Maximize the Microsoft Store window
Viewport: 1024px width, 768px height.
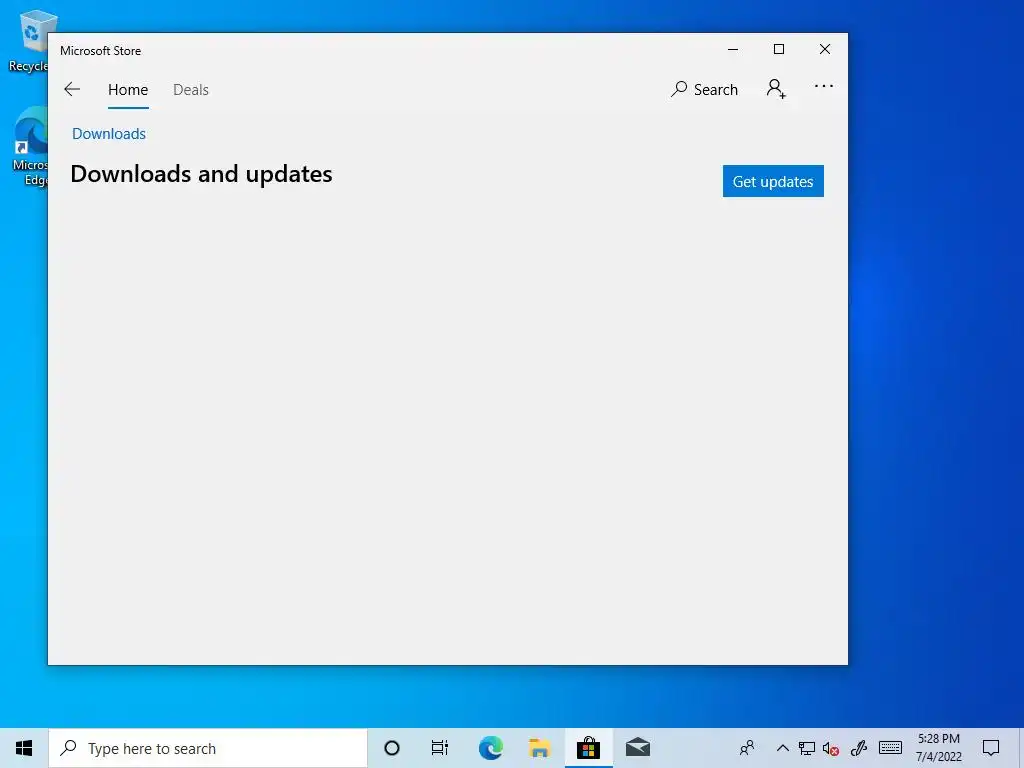pos(778,50)
